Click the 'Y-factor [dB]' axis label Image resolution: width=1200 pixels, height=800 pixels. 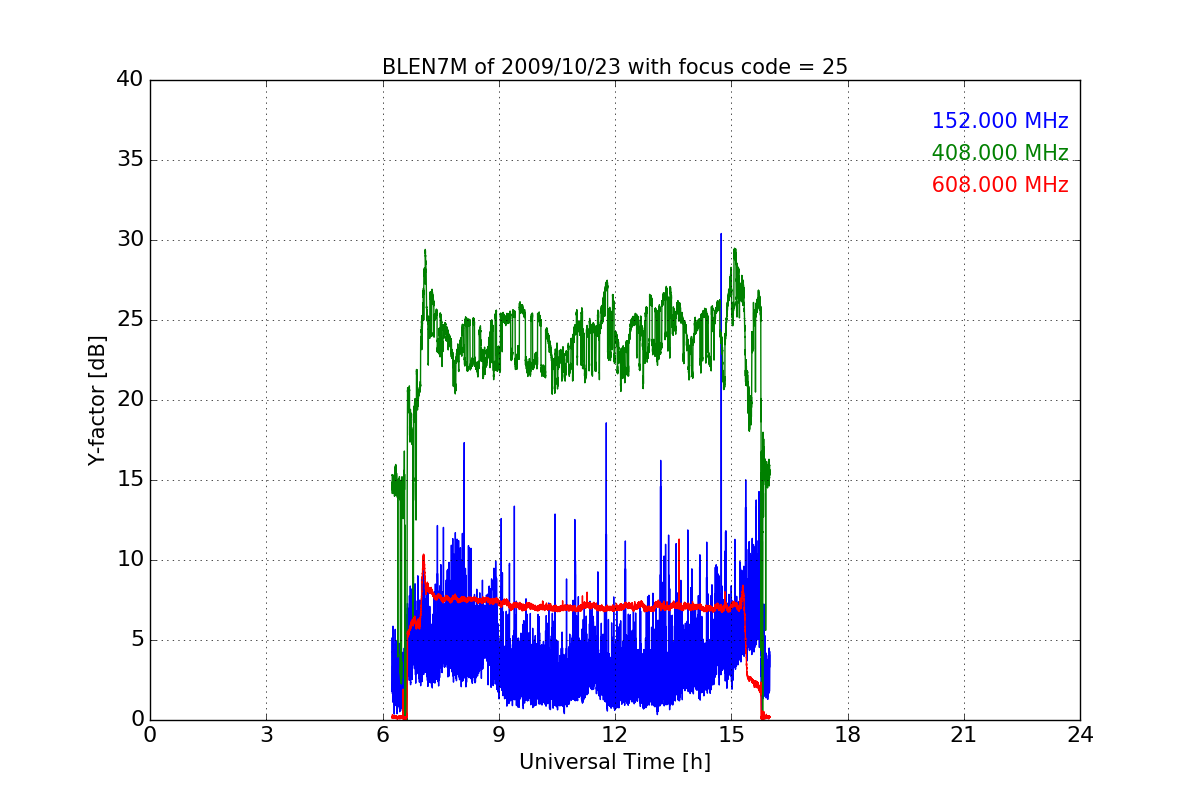point(96,400)
